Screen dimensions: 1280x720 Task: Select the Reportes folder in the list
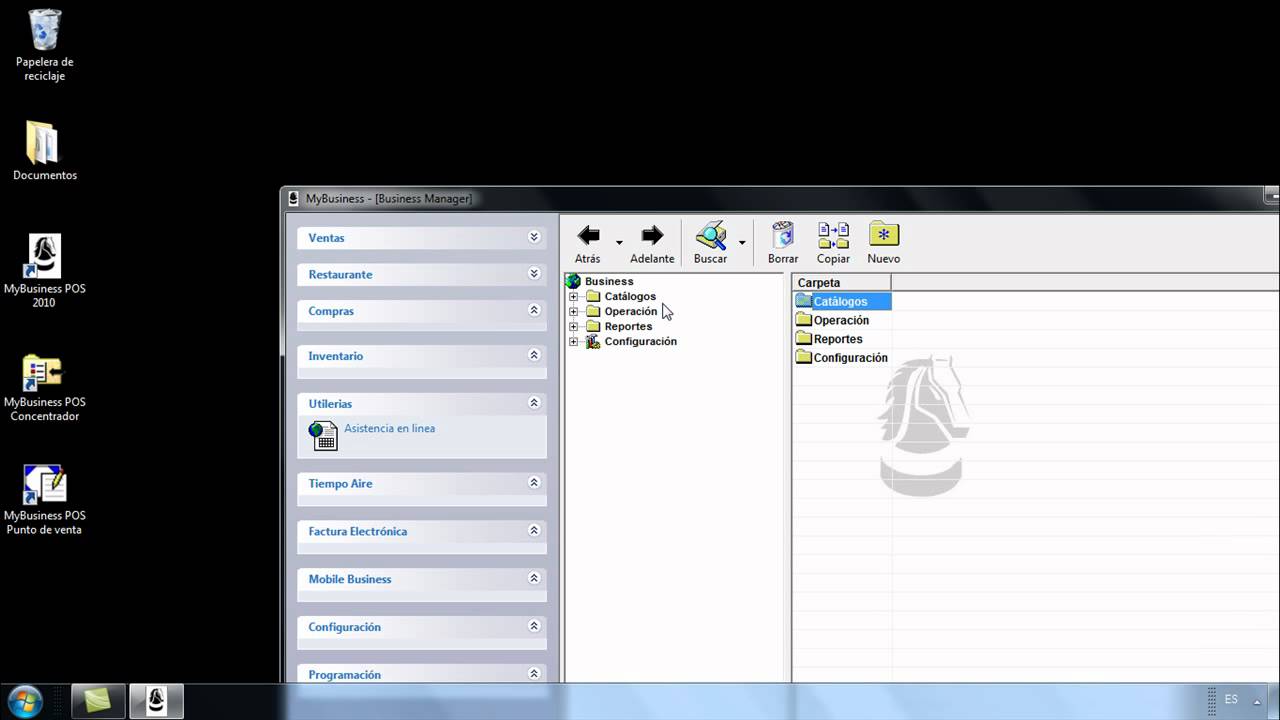[x=838, y=339]
